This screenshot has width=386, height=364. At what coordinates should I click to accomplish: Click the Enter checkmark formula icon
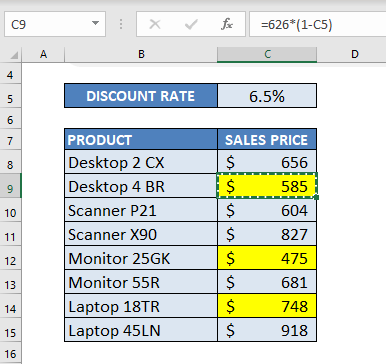click(x=191, y=24)
